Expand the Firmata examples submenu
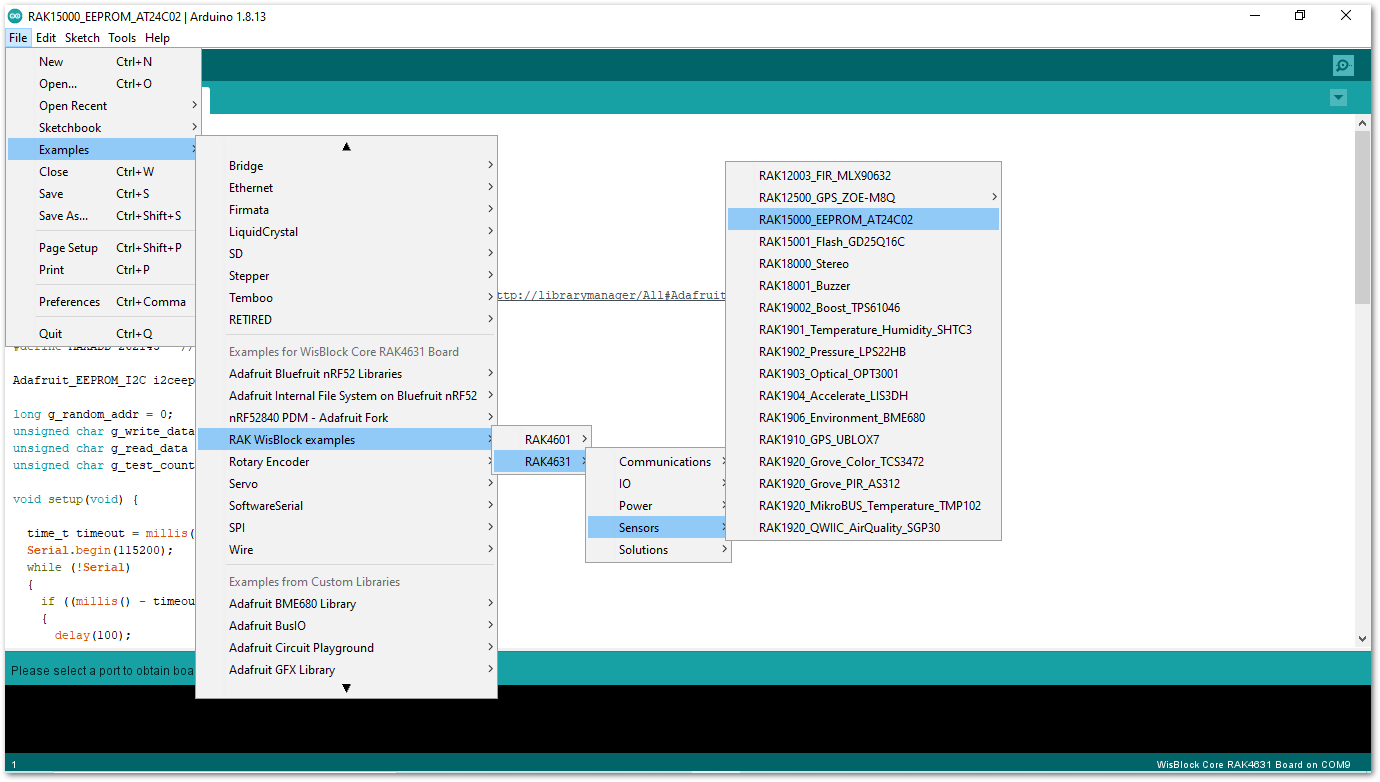1380x782 pixels. click(346, 210)
